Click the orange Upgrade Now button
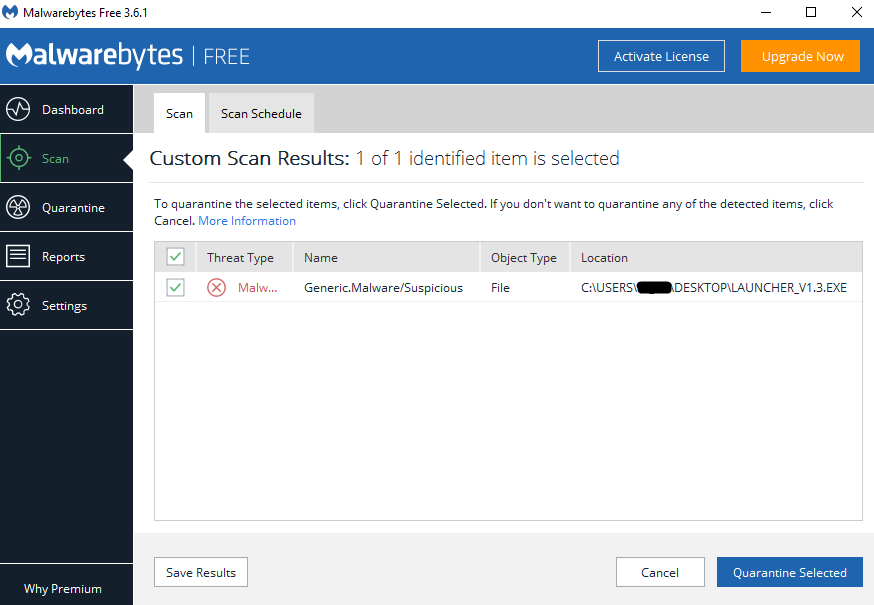 pos(800,56)
